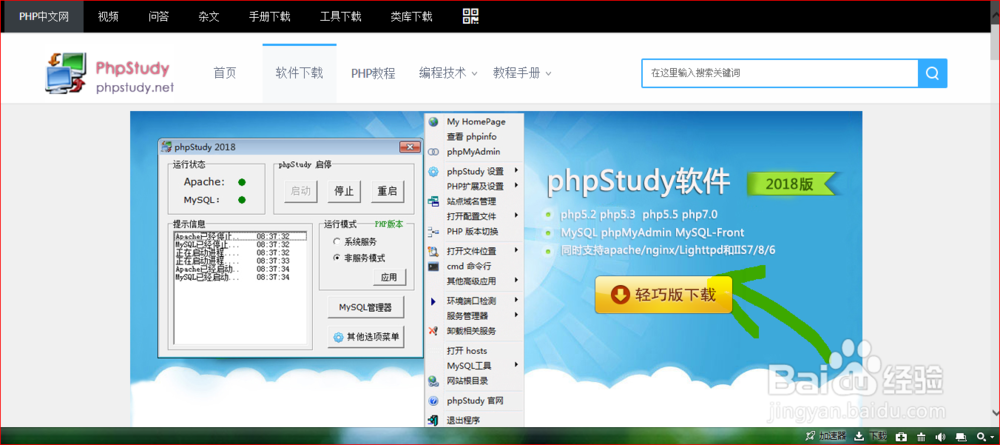Screen dimensions: 1000x445
Task: Choose 打开 hosts from the menu
Action: pyautogui.click(x=467, y=351)
